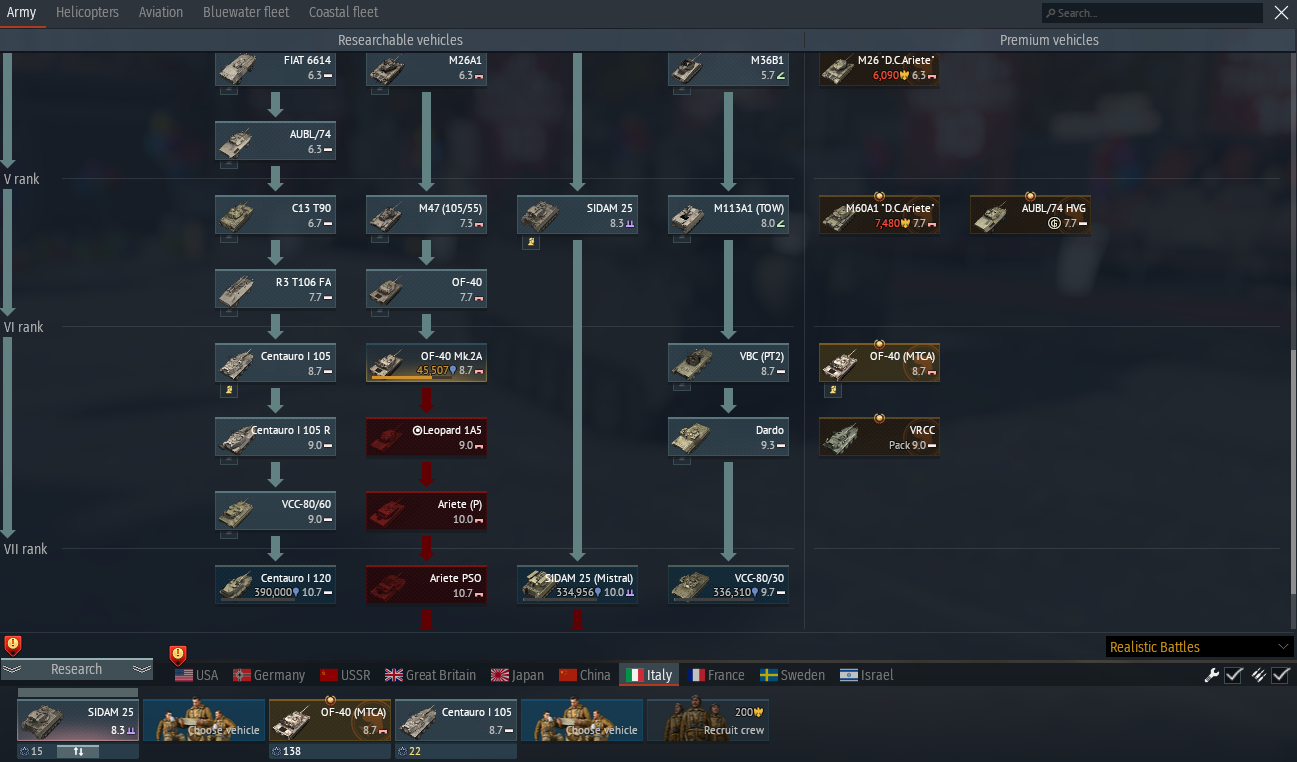
Task: Select the OF-40 Mk.2A tank card
Action: [426, 363]
